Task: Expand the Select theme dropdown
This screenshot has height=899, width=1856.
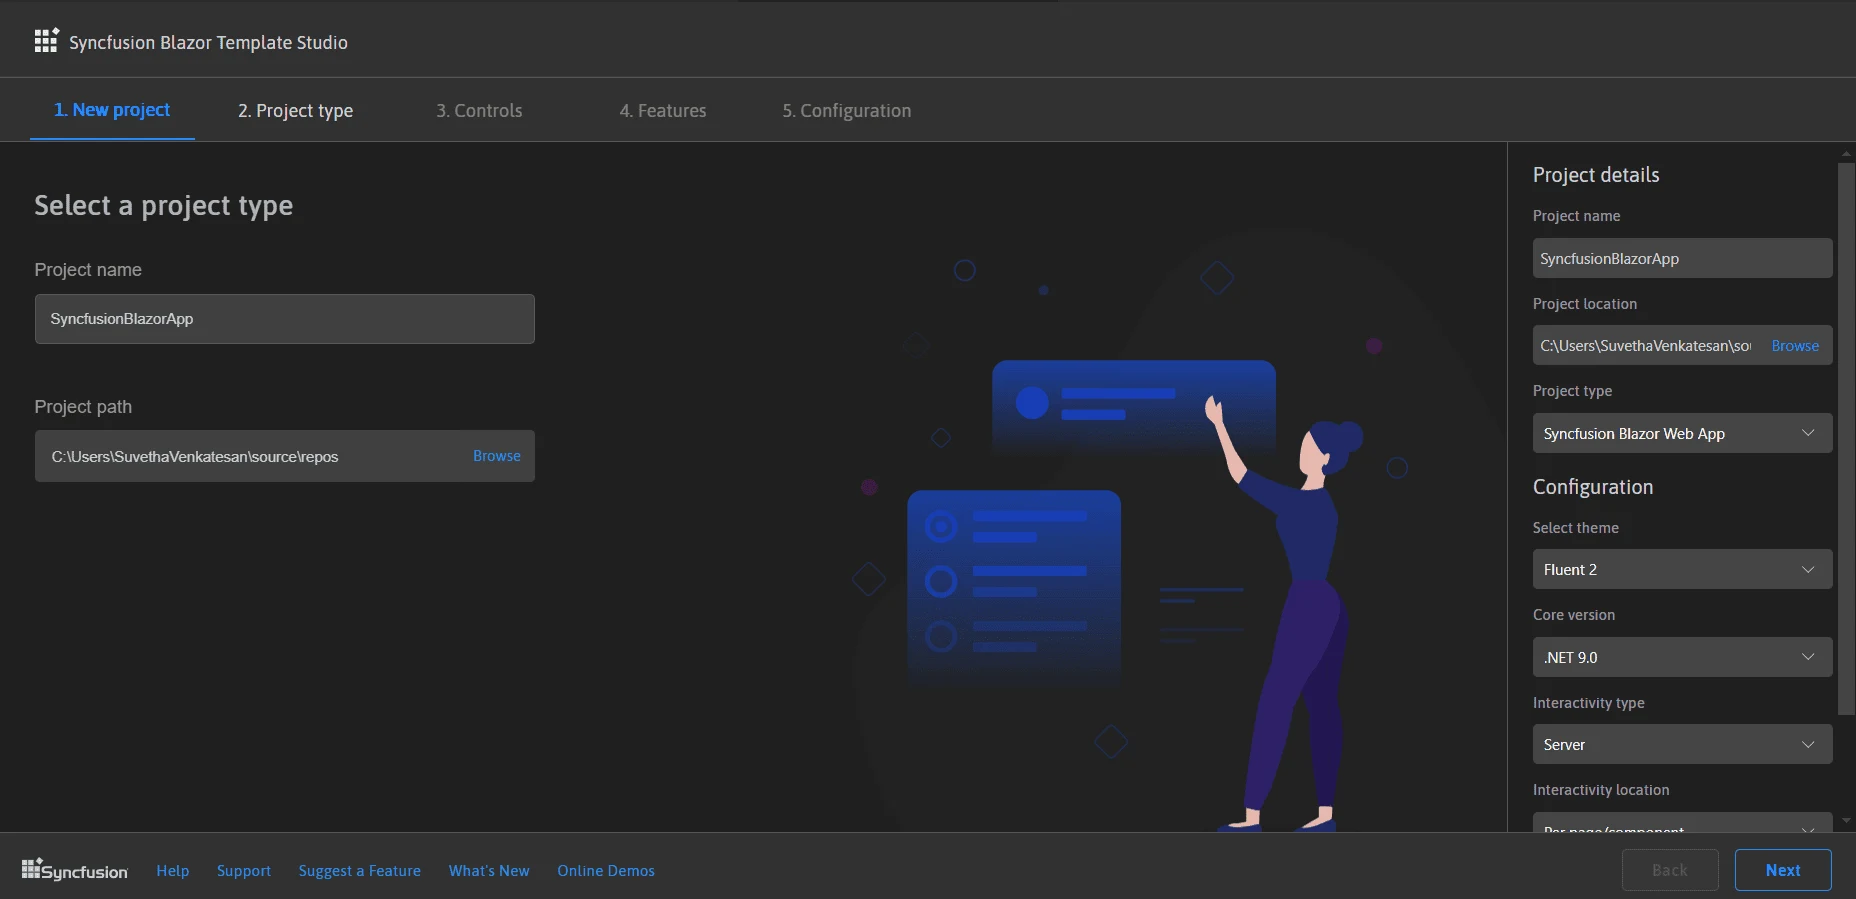Action: (x=1682, y=569)
